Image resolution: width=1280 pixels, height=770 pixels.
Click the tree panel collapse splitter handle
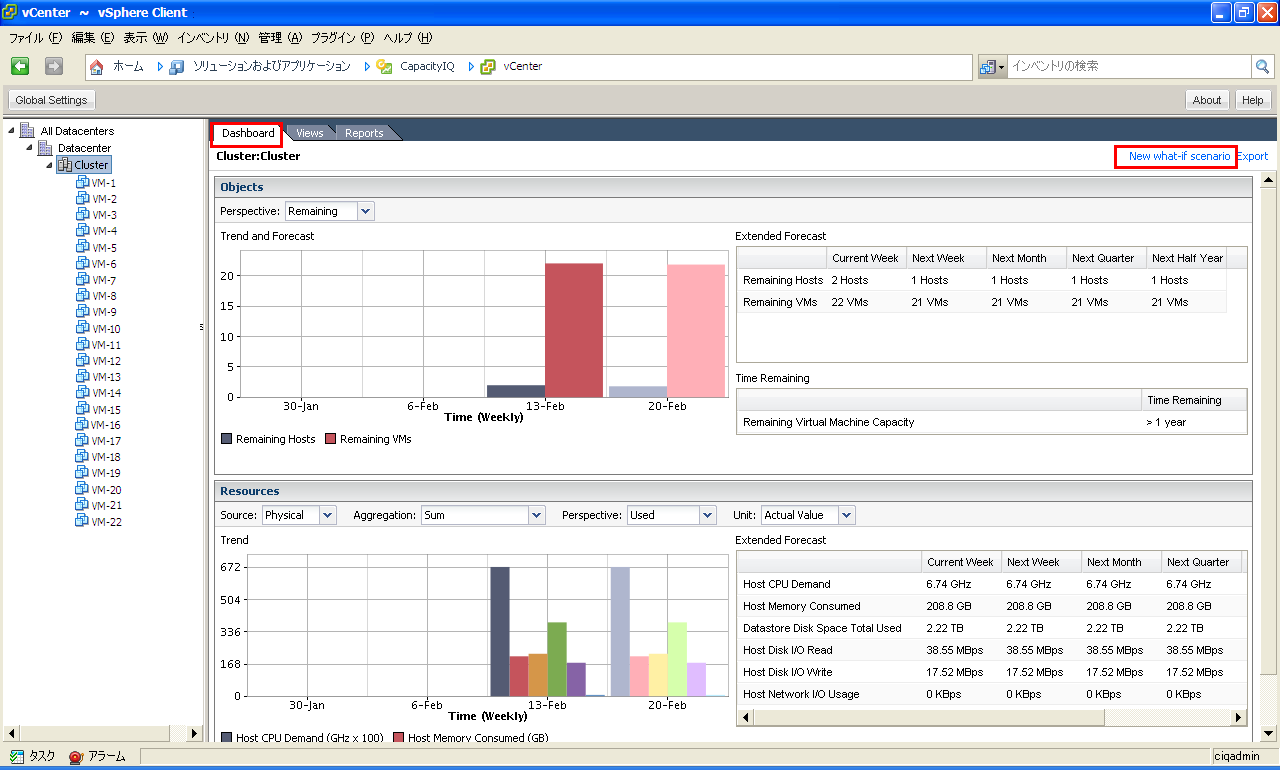click(x=202, y=327)
